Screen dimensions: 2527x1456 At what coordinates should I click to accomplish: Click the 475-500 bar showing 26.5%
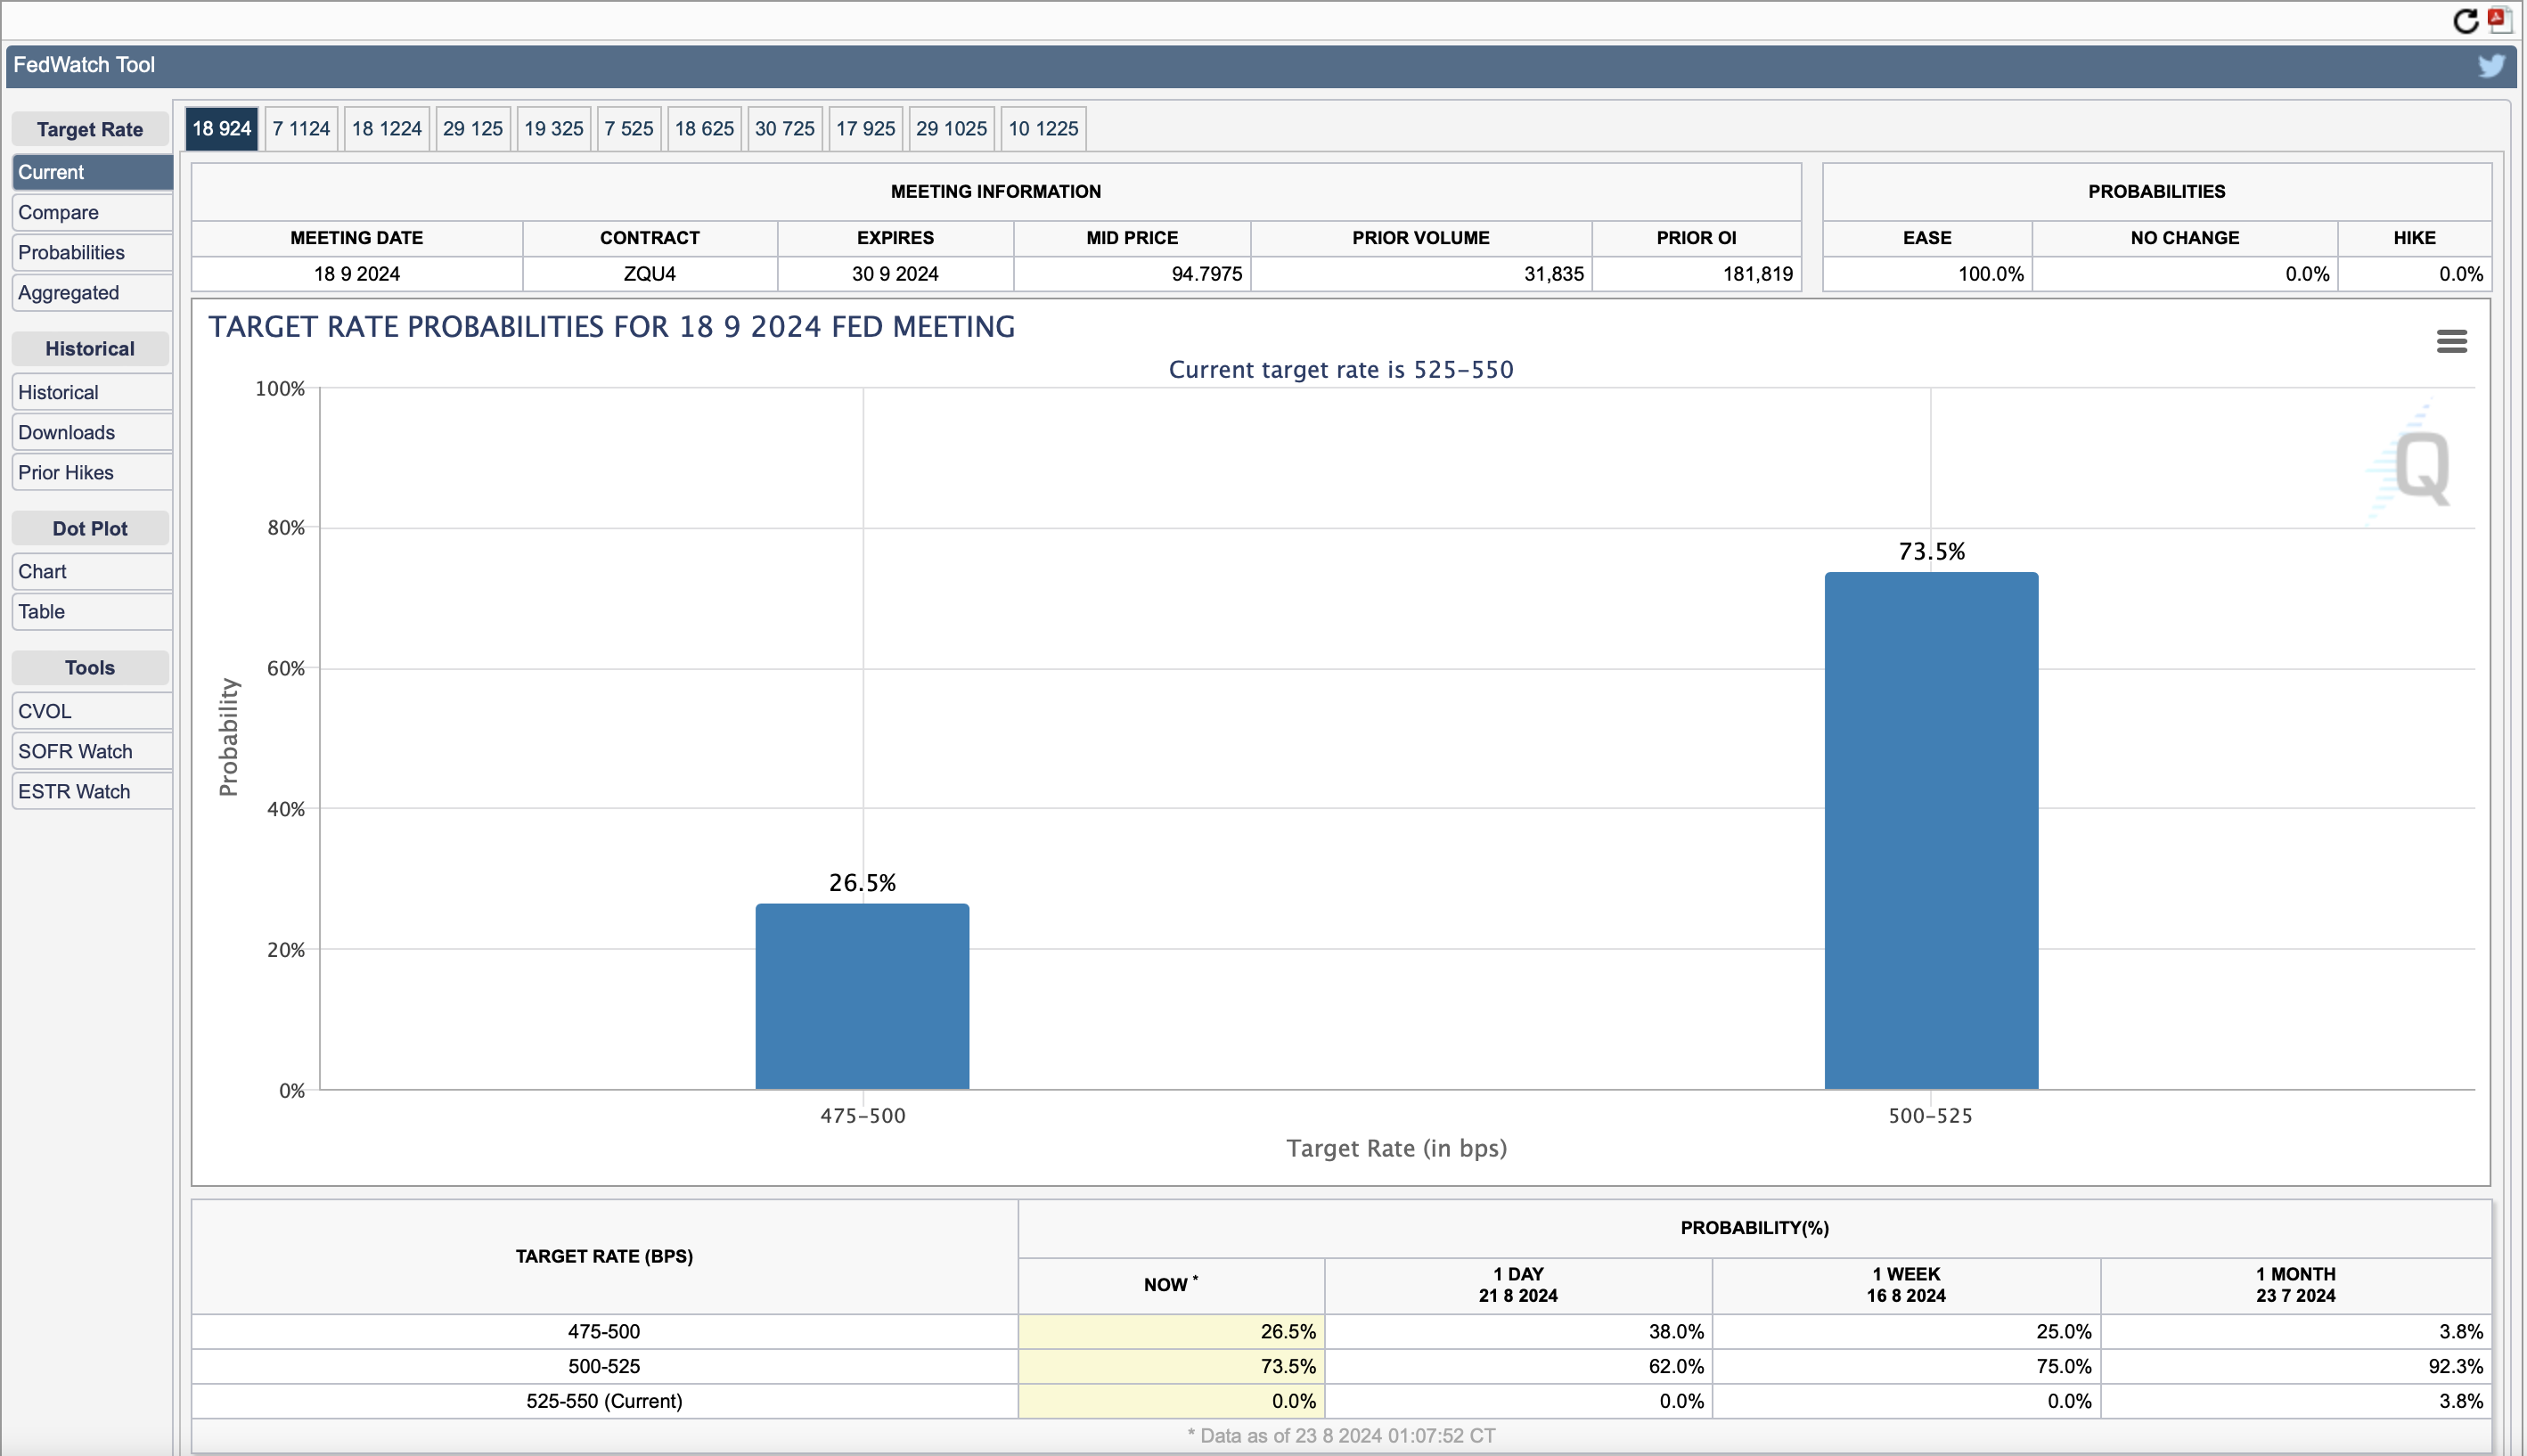tap(862, 996)
